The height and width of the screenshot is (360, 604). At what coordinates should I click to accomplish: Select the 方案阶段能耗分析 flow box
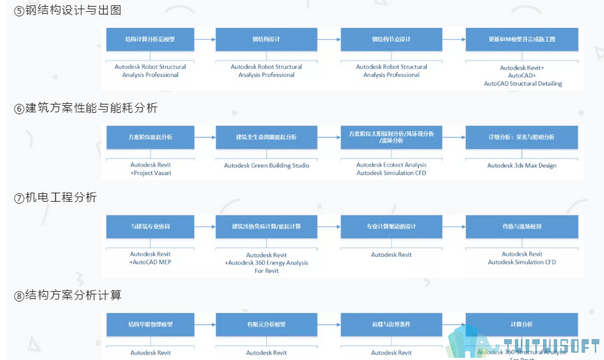tap(150, 137)
